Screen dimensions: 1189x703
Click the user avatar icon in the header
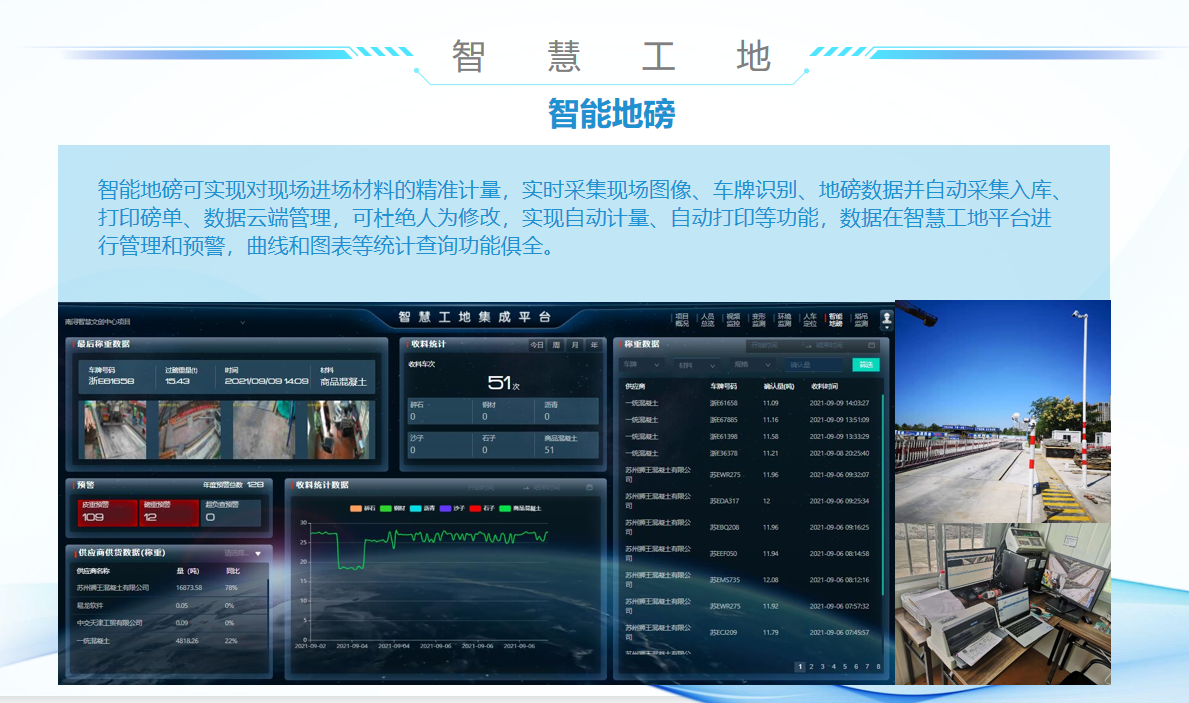[x=886, y=319]
